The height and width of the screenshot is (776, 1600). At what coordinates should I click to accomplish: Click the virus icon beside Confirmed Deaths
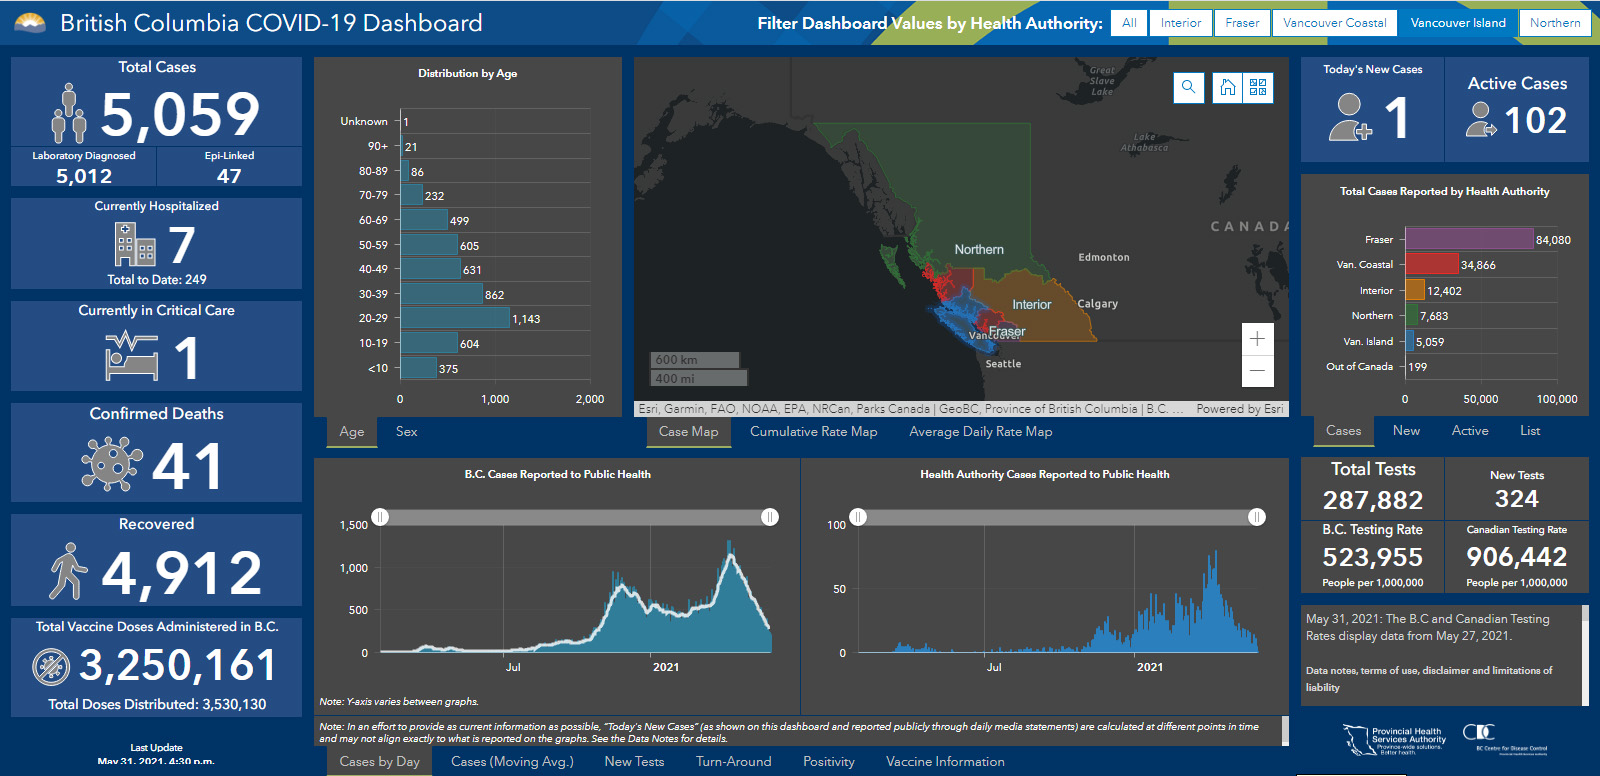click(111, 464)
